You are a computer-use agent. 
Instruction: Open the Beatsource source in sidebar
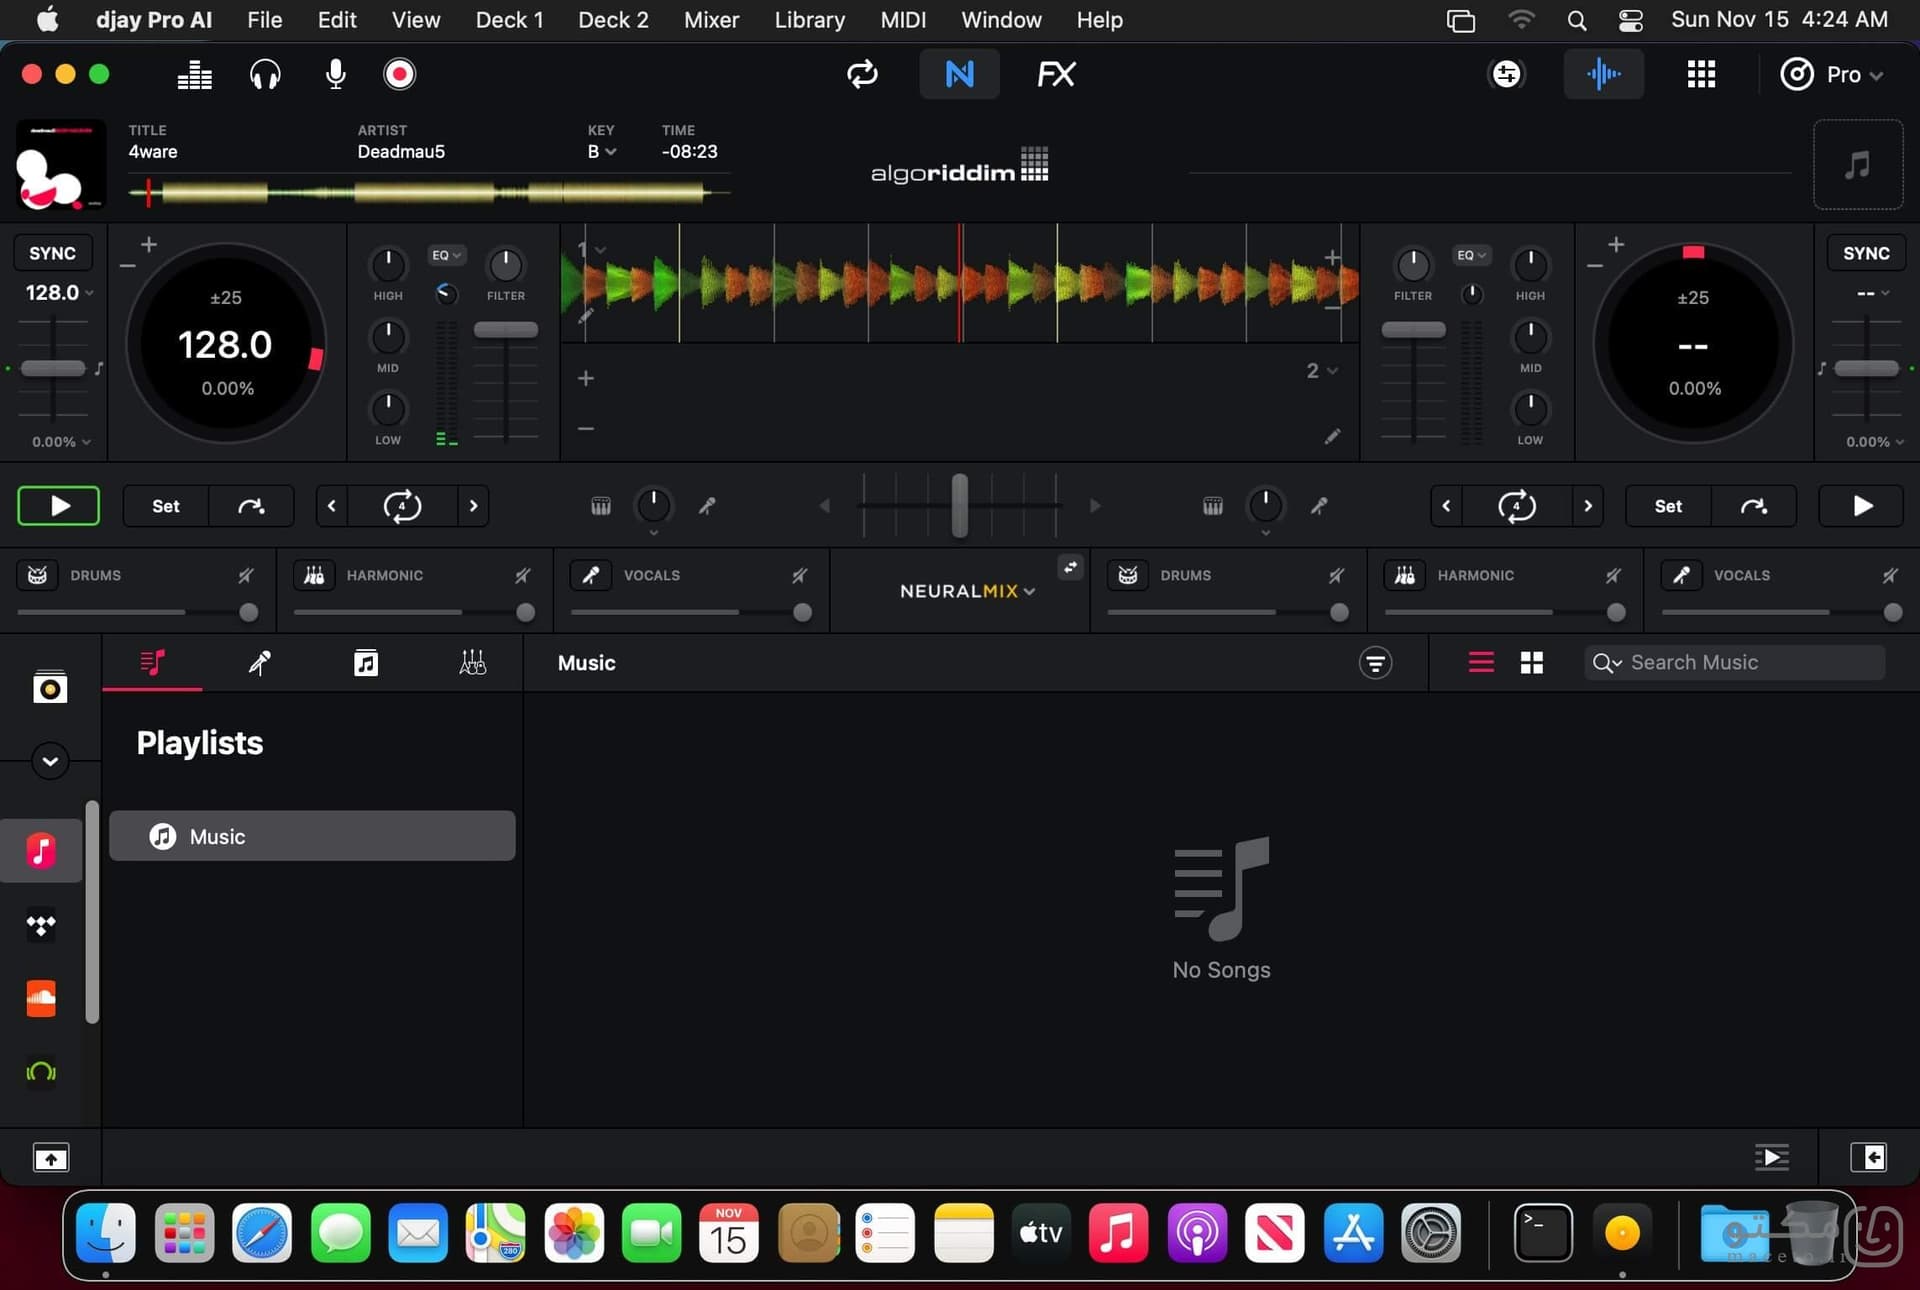41,1072
